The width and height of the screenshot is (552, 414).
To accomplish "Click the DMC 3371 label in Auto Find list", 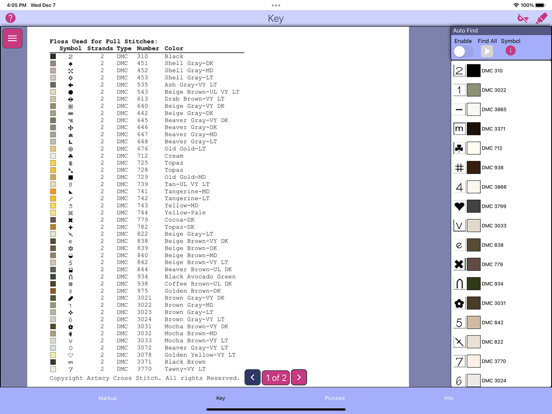I will click(x=494, y=129).
